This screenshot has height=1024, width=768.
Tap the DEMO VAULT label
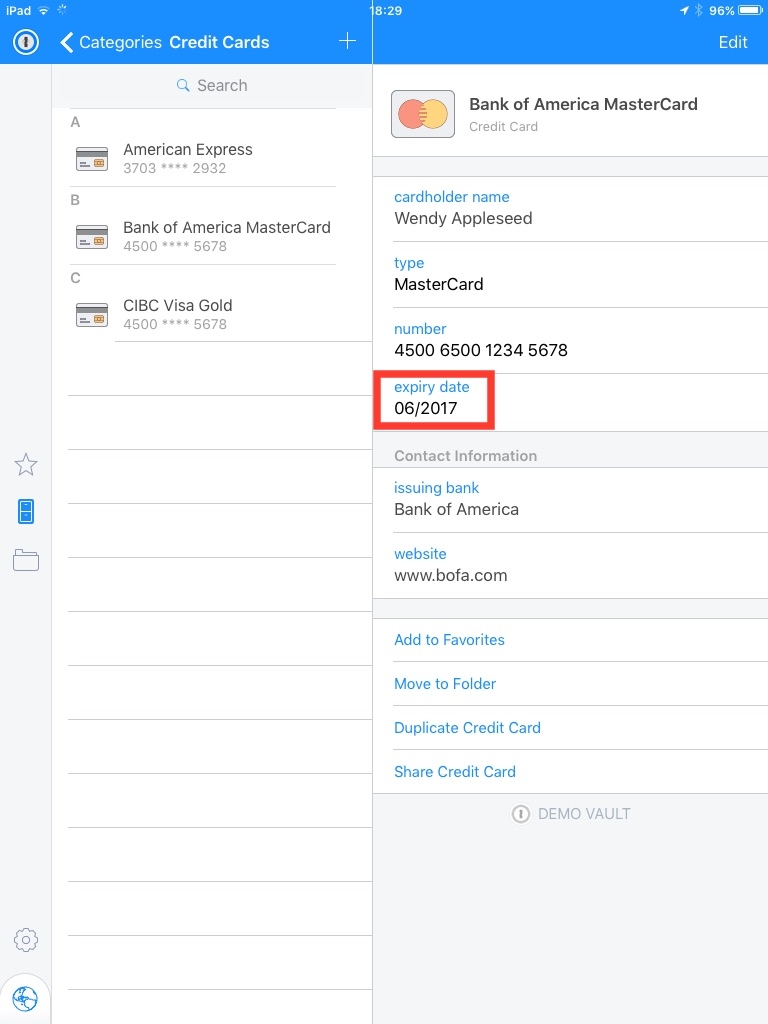coord(584,814)
